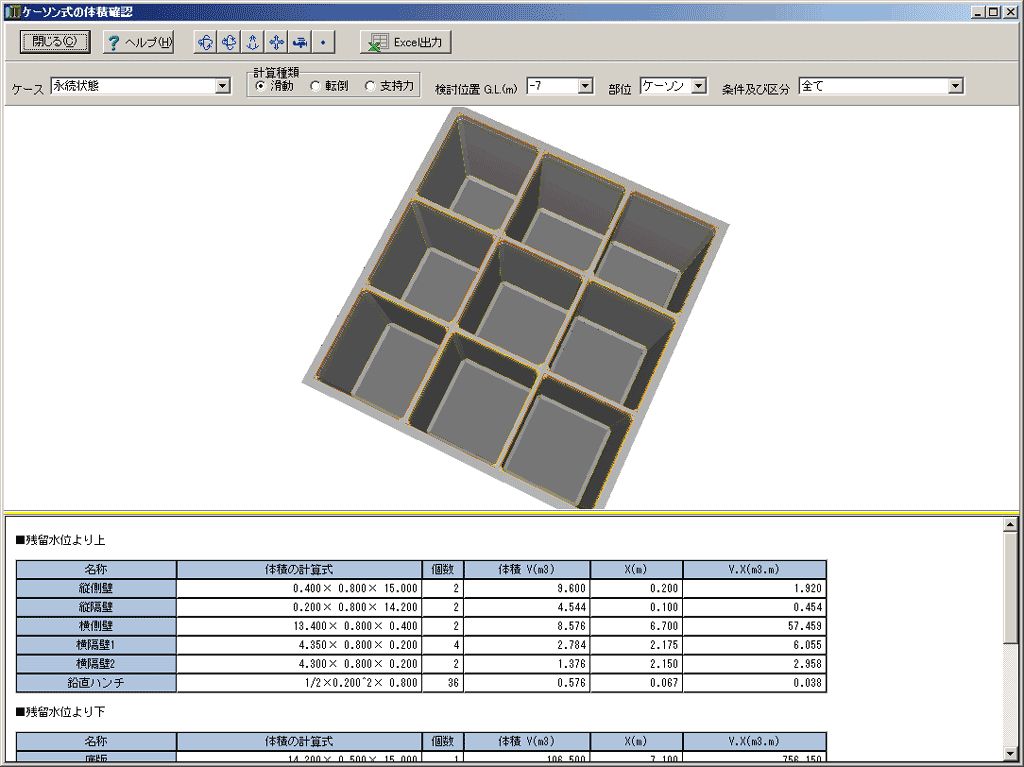This screenshot has width=1024, height=767.
Task: Click the 横隔壁1 row name cell
Action: coord(96,645)
